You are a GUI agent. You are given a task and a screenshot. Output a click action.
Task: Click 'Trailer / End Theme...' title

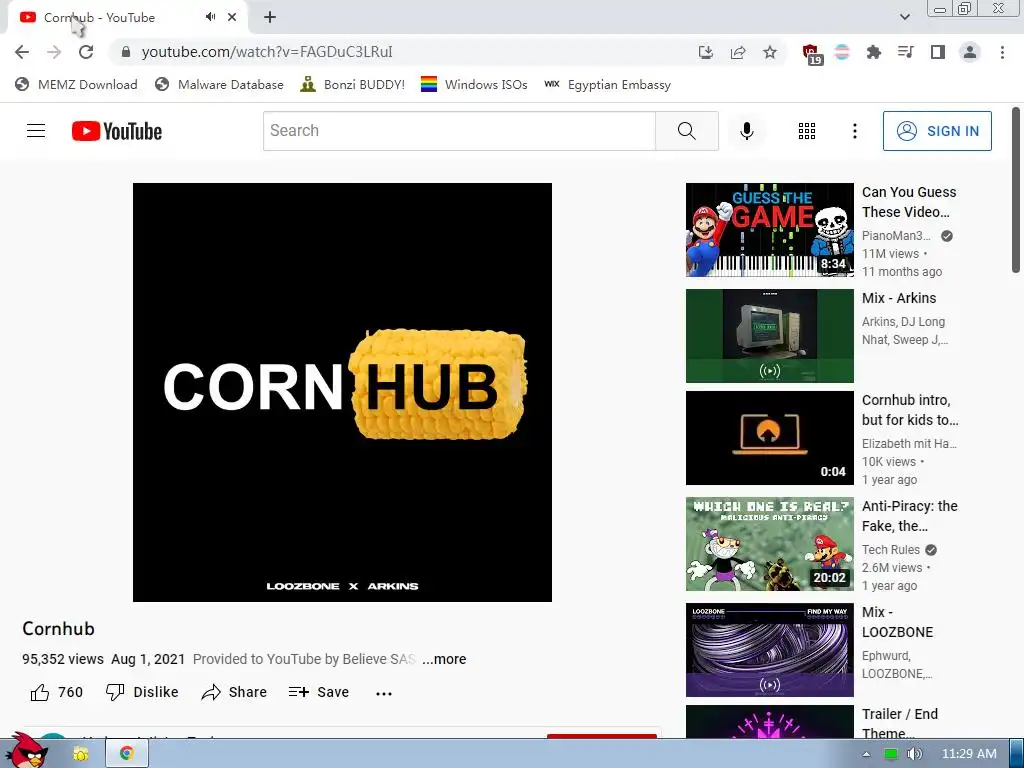click(x=900, y=723)
